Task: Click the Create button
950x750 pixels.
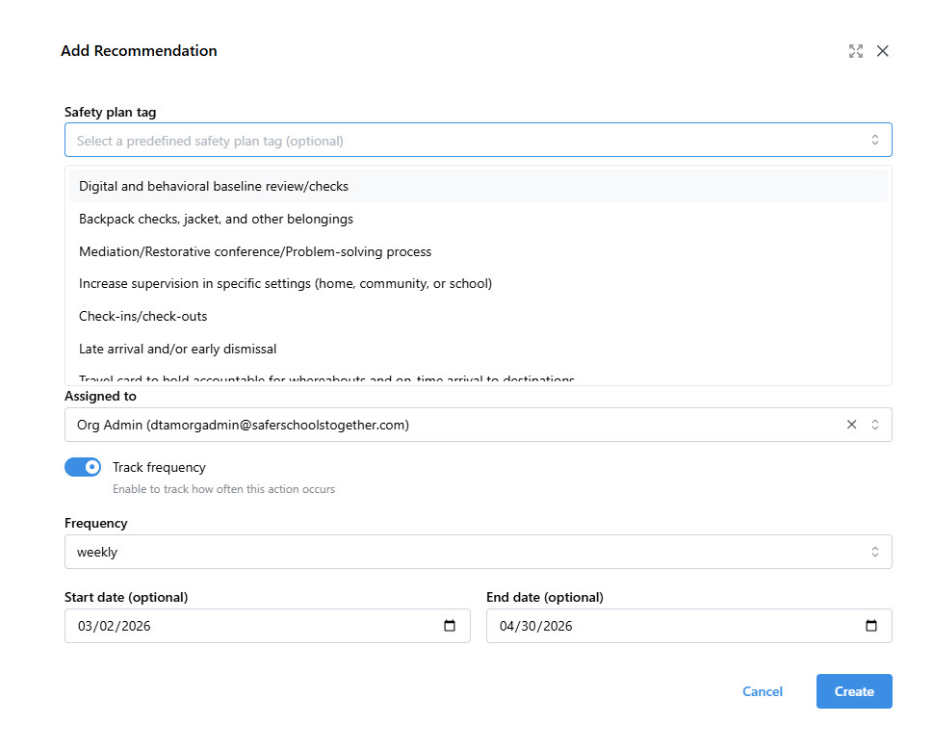Action: 854,691
